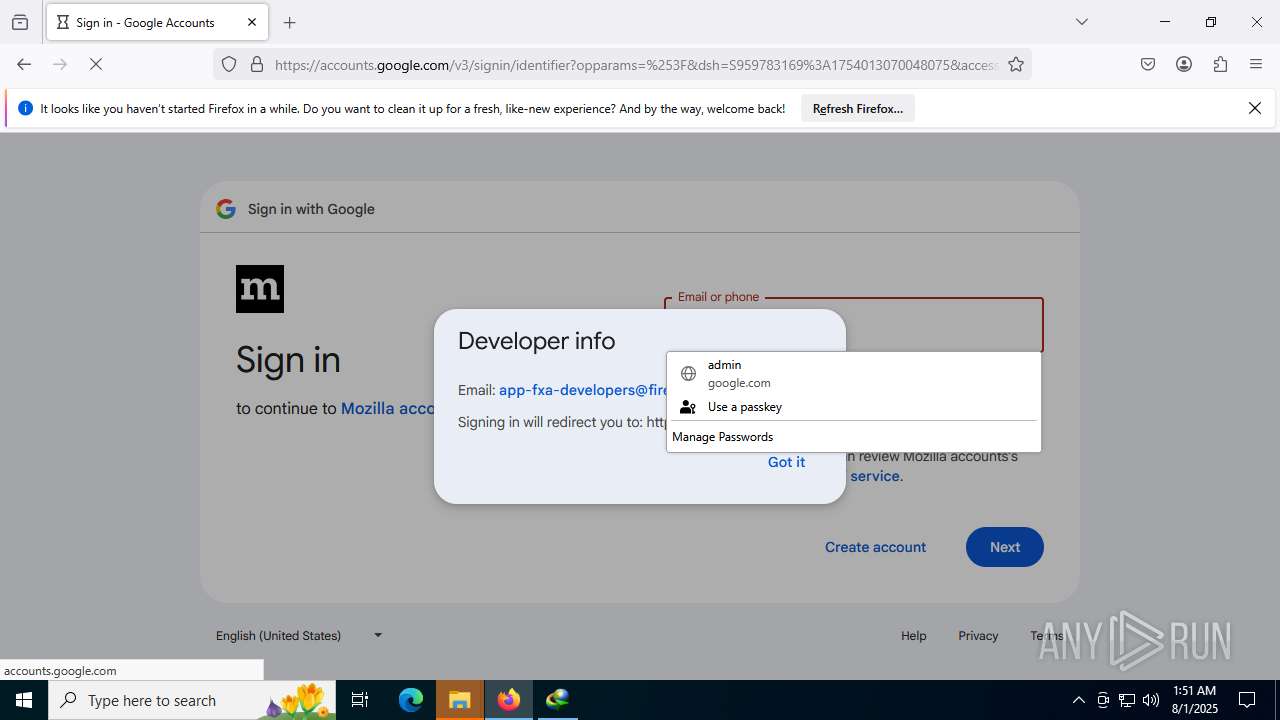The height and width of the screenshot is (720, 1280).
Task: Click the app-fxa-developers email link
Action: point(583,390)
